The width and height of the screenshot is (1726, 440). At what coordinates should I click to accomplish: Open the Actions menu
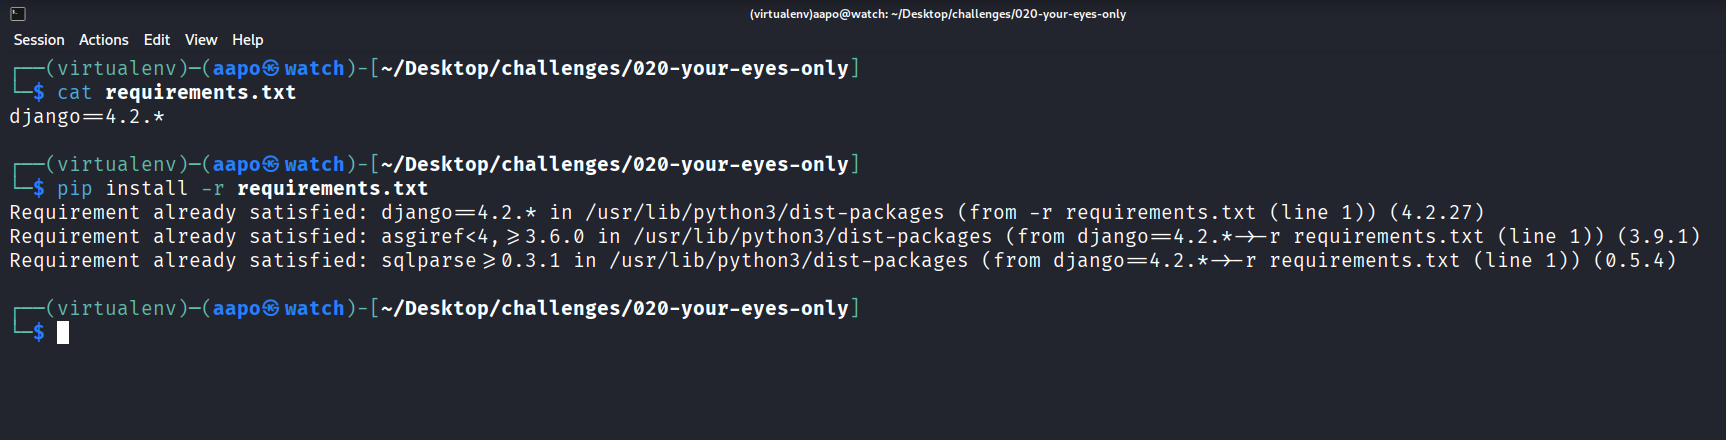pos(104,40)
